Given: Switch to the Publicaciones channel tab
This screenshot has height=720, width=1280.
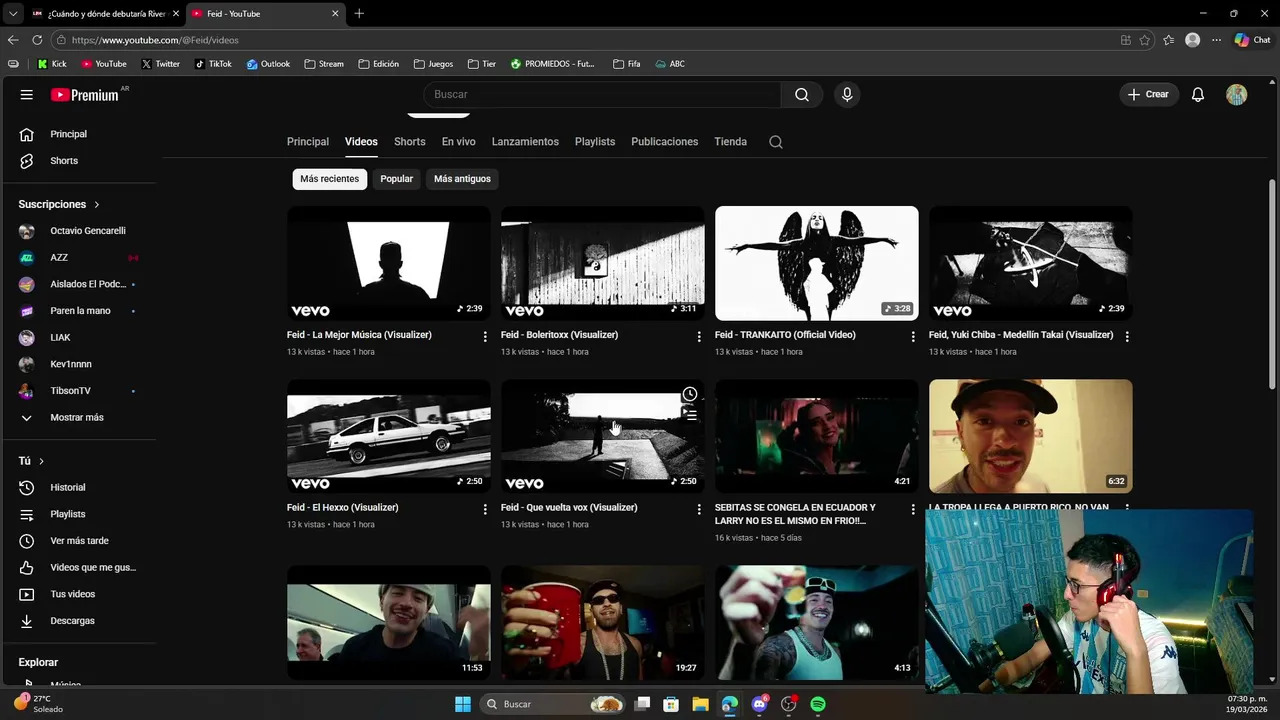Looking at the screenshot, I should pyautogui.click(x=665, y=142).
